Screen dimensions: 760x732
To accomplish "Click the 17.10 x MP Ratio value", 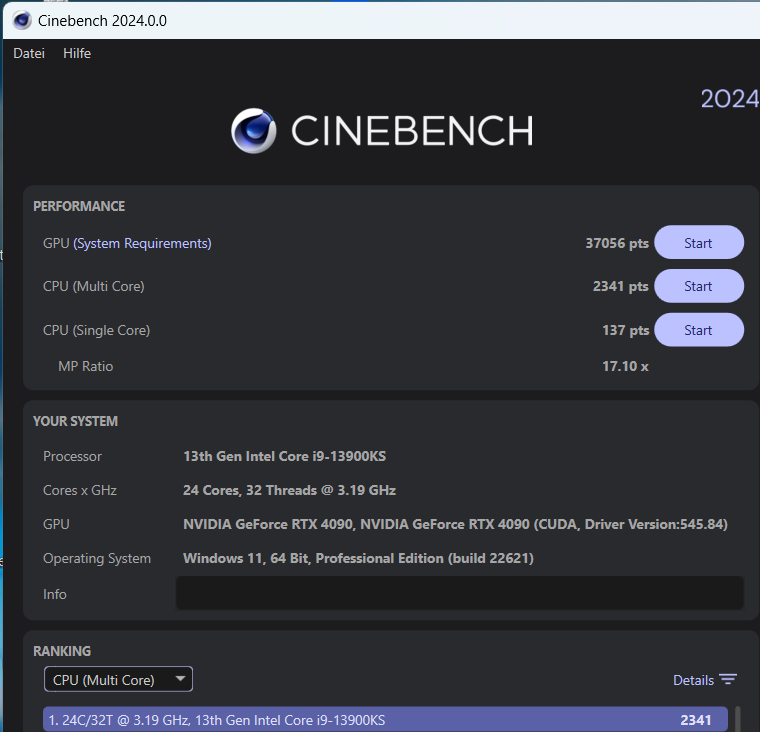I will (x=625, y=366).
